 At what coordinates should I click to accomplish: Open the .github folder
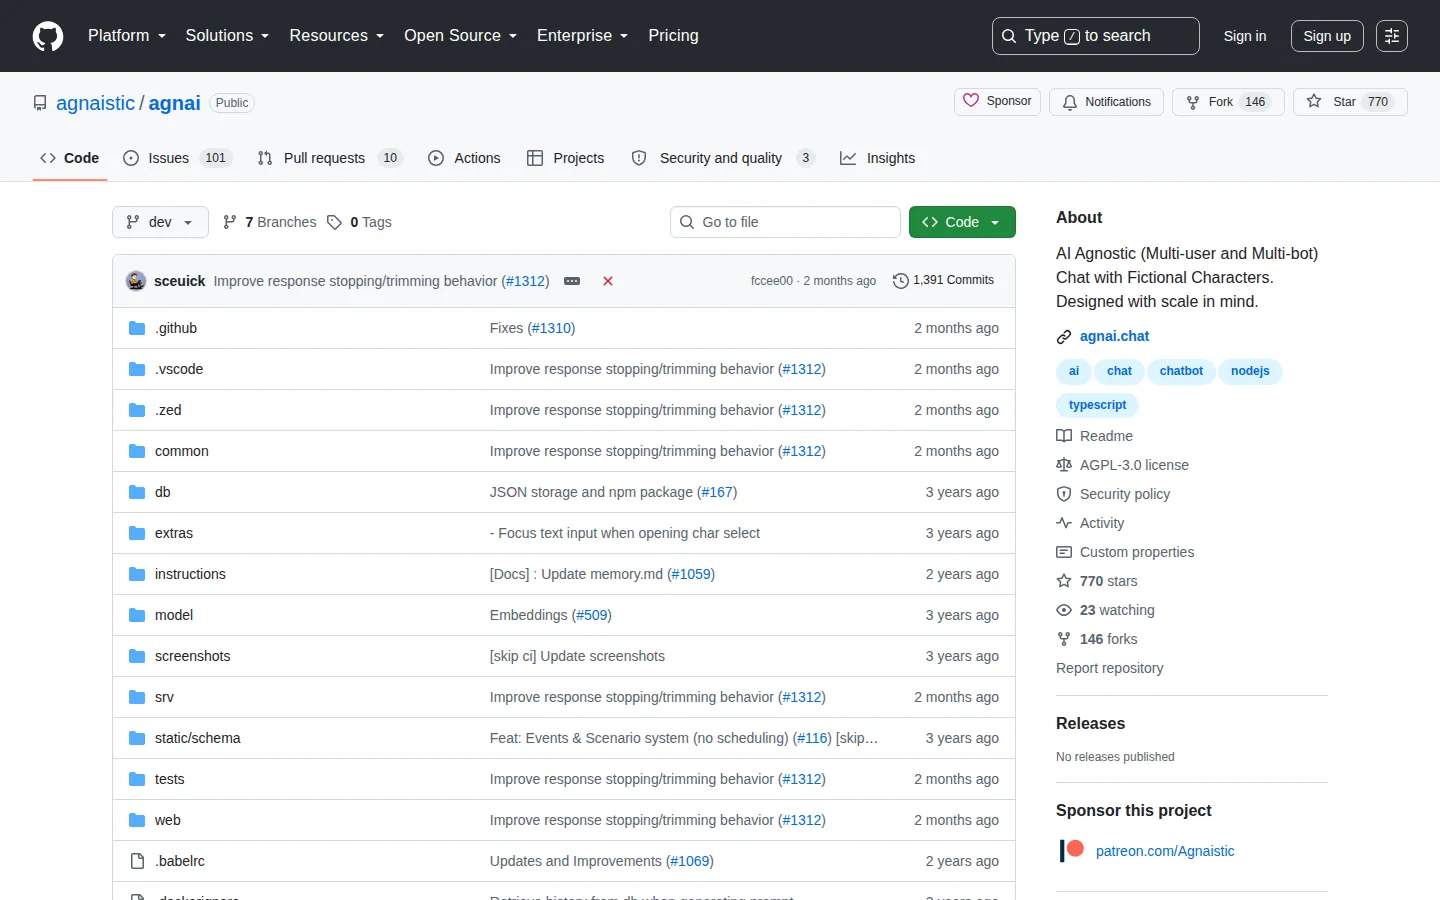[176, 328]
